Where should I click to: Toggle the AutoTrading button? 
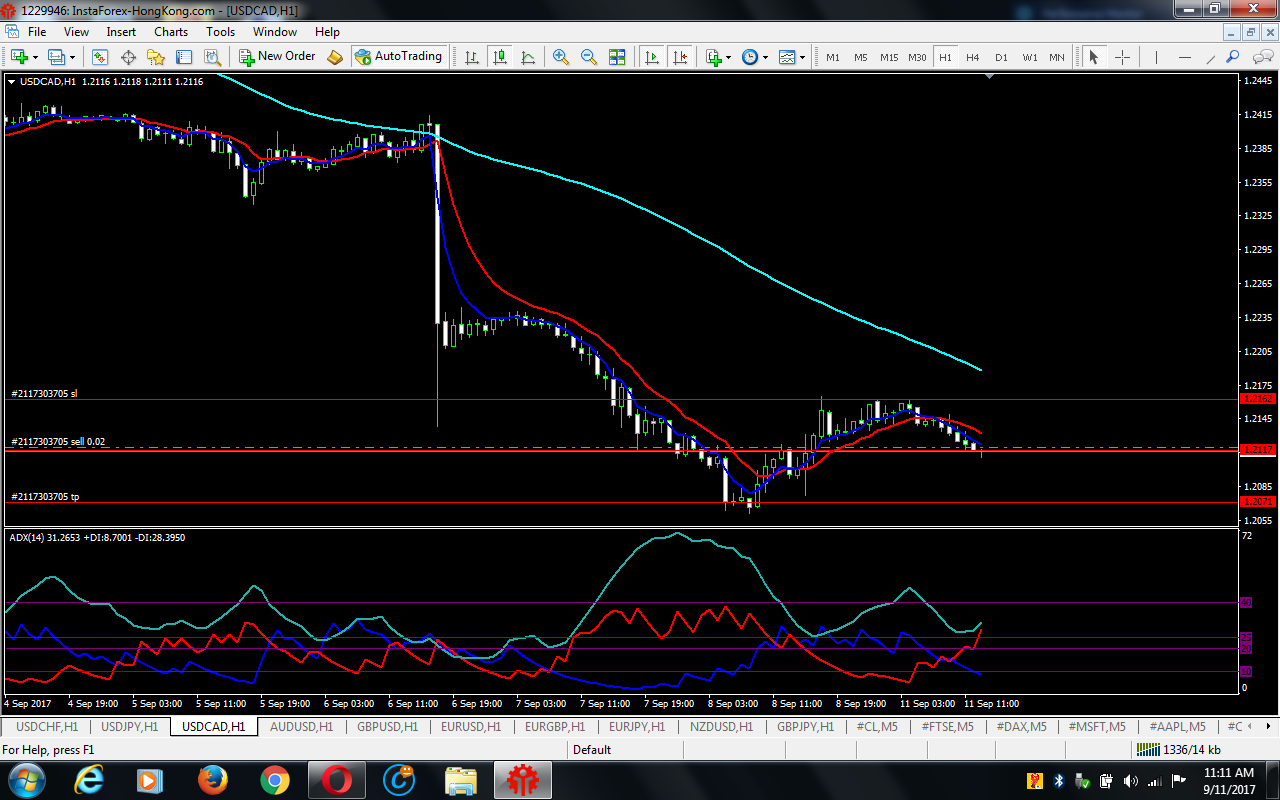click(x=398, y=57)
